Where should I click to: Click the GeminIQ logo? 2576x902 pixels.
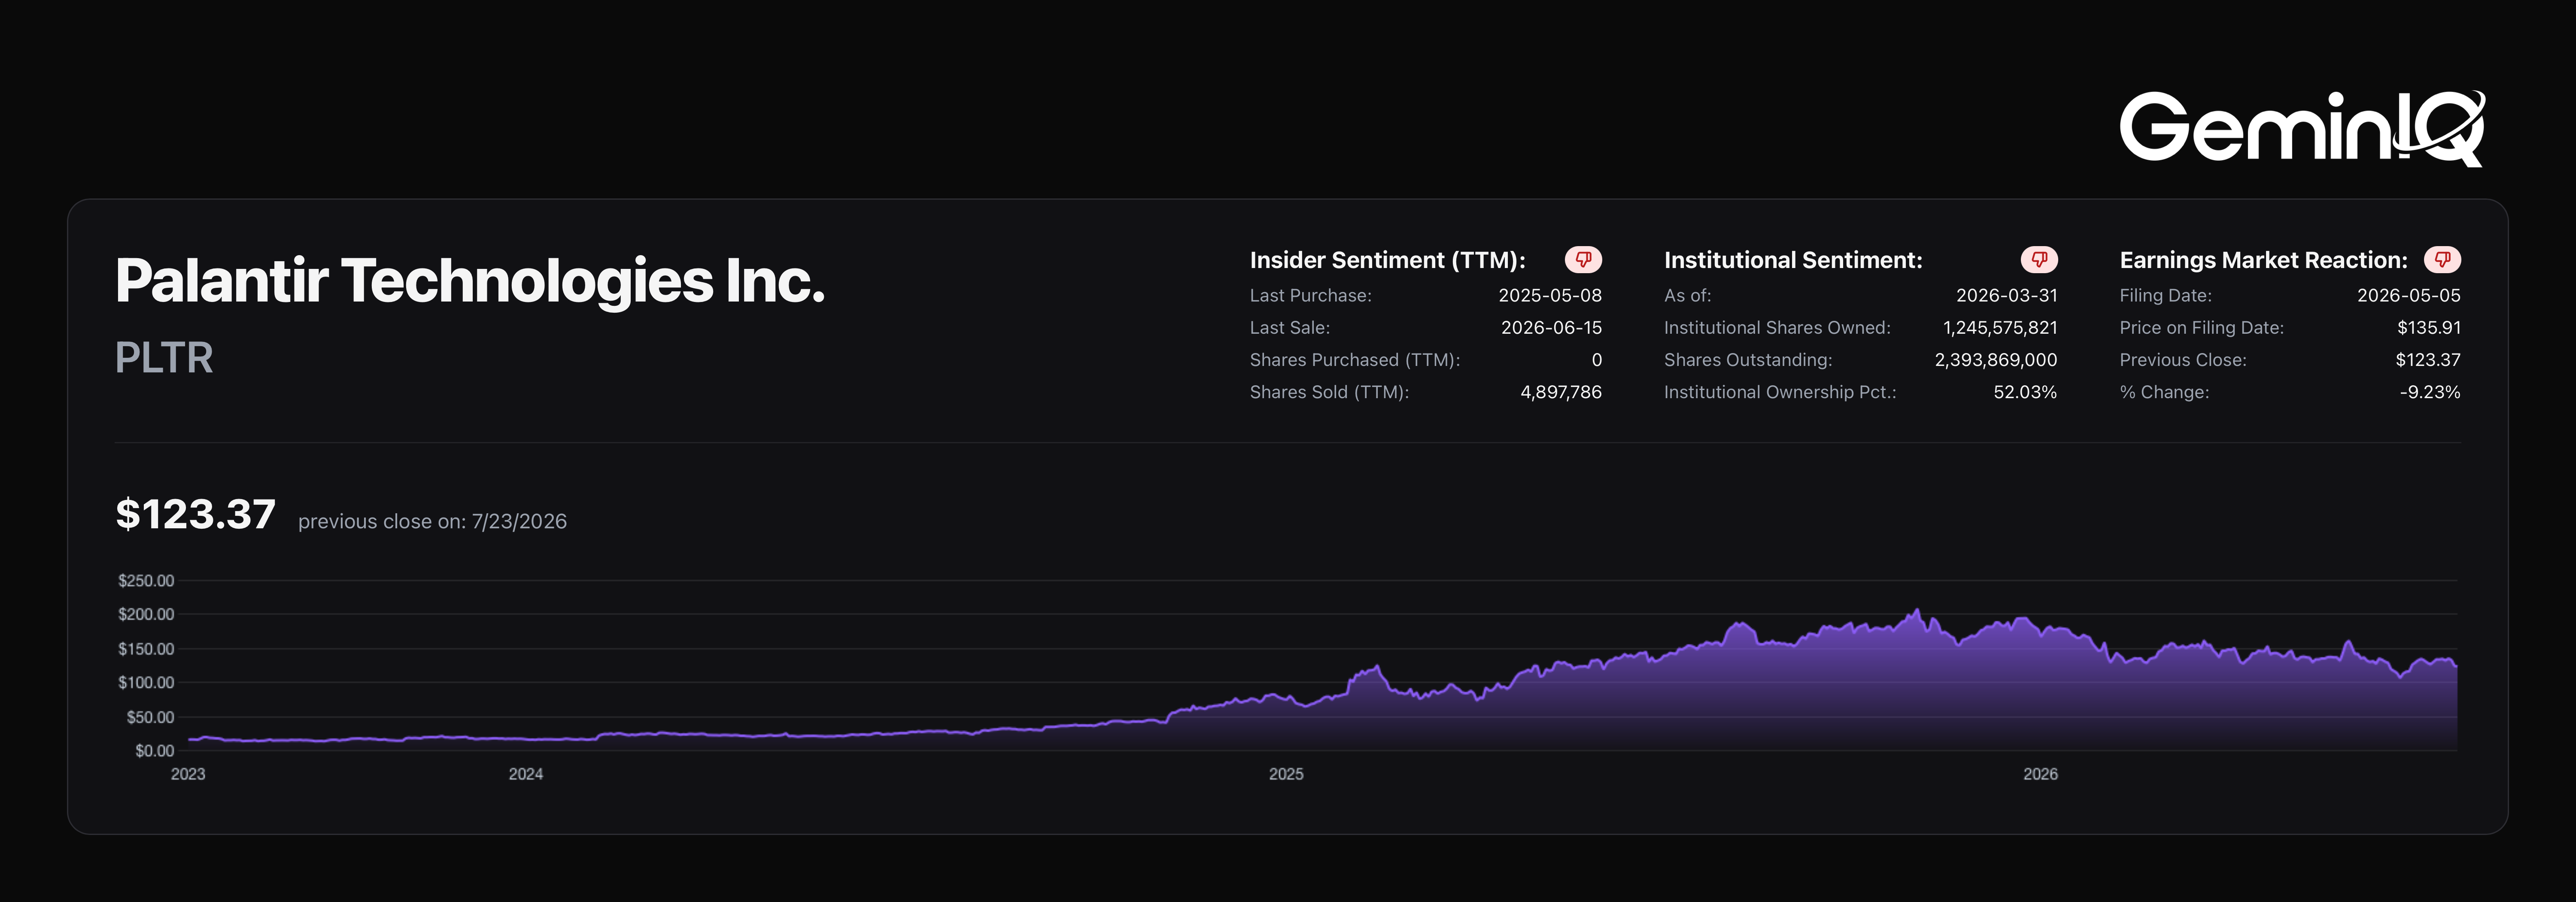point(2302,128)
